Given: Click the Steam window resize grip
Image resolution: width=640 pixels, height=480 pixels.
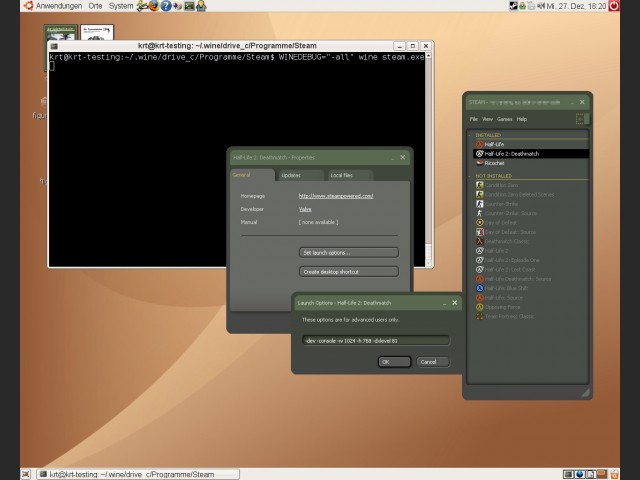Looking at the screenshot, I should click(586, 392).
